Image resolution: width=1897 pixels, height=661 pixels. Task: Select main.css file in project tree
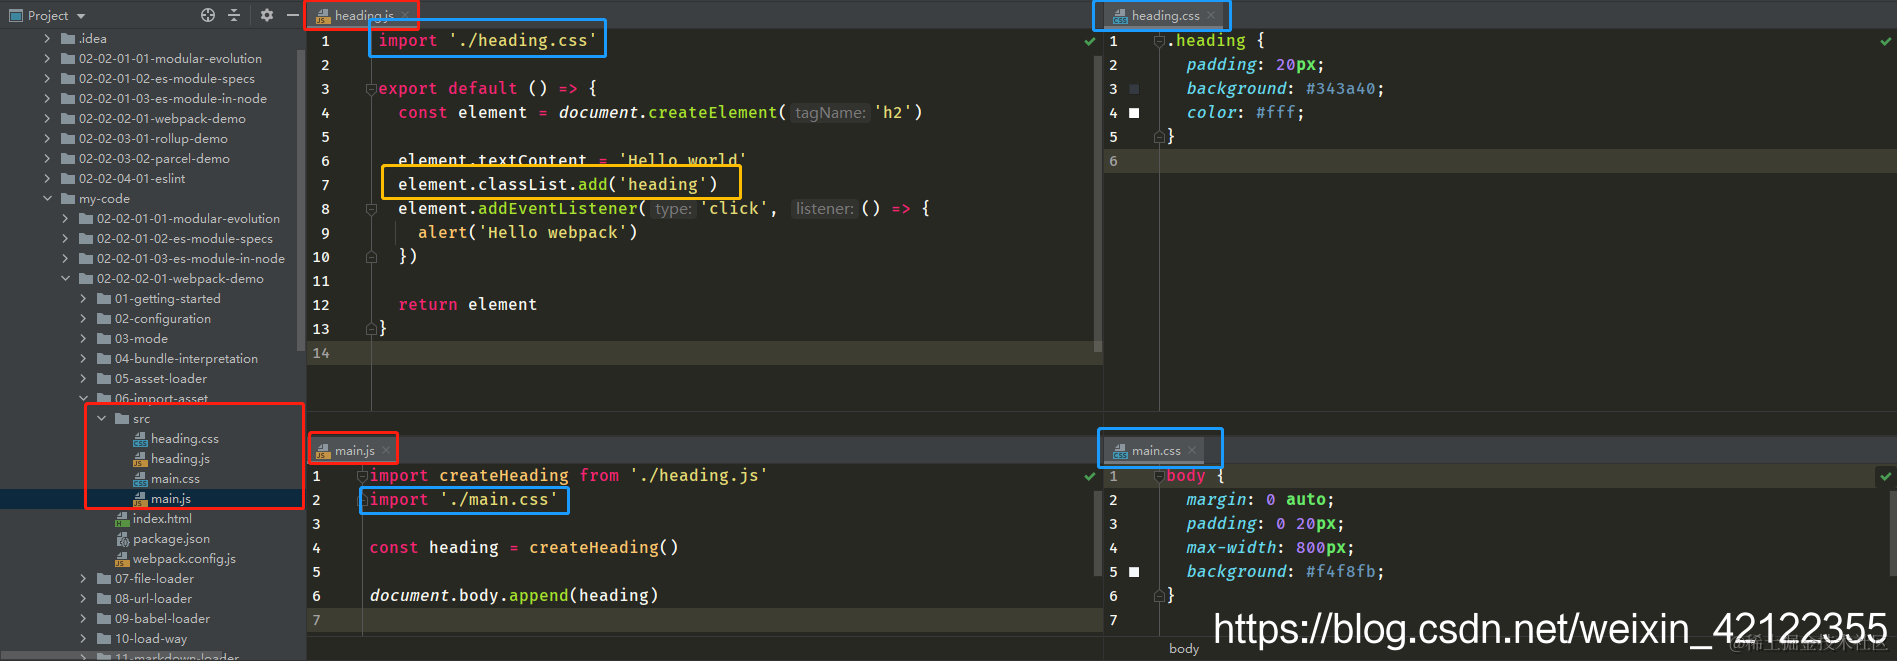(x=175, y=478)
